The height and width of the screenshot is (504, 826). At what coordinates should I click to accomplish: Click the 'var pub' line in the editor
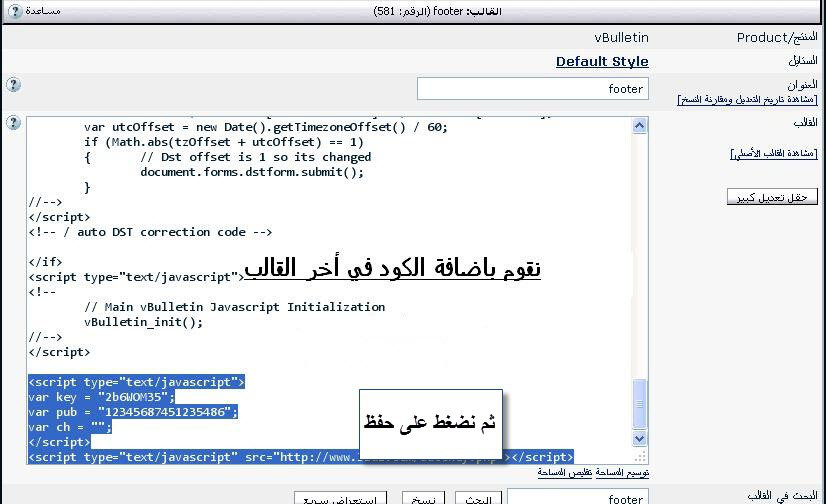(133, 412)
